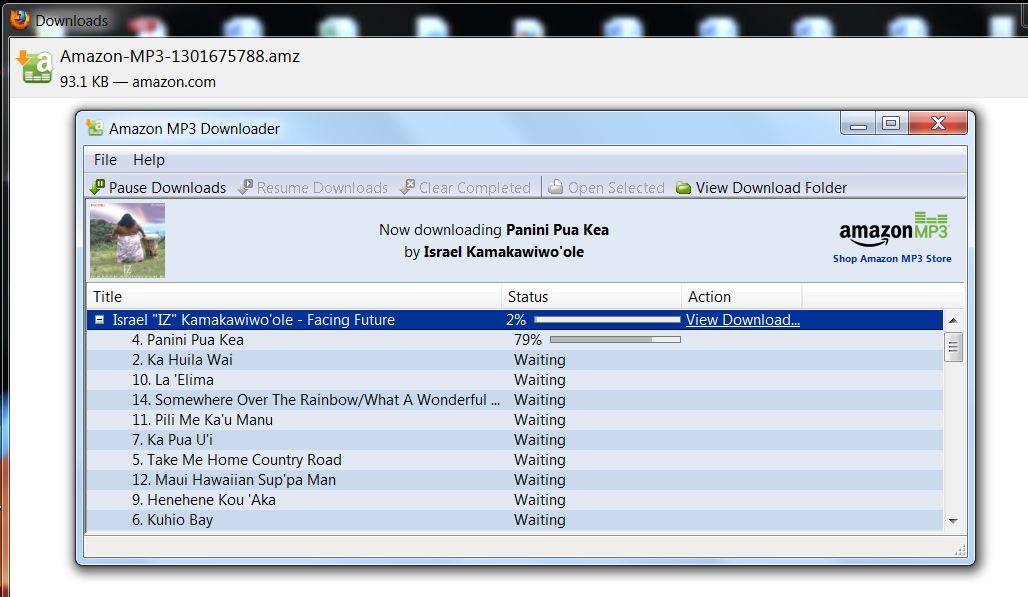Screen dimensions: 1028x597
Task: Maximize the Amazon MP3 Downloader window
Action: point(892,124)
